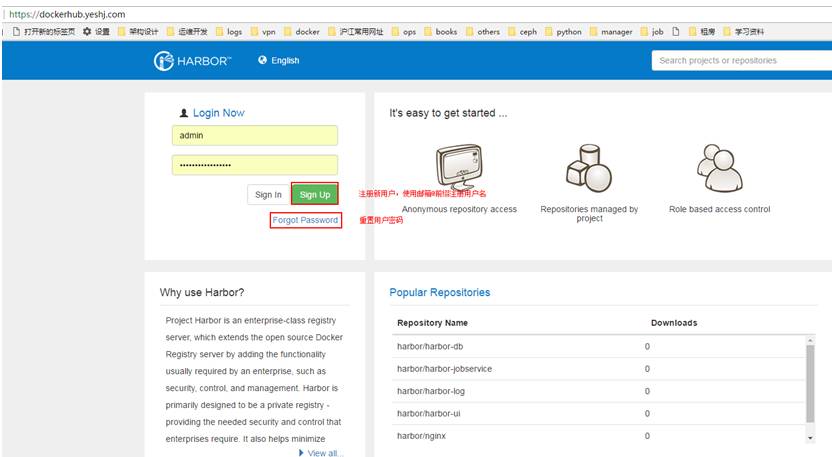The height and width of the screenshot is (457, 832).
Task: Click the blank page bookmark after job
Action: tap(676, 32)
